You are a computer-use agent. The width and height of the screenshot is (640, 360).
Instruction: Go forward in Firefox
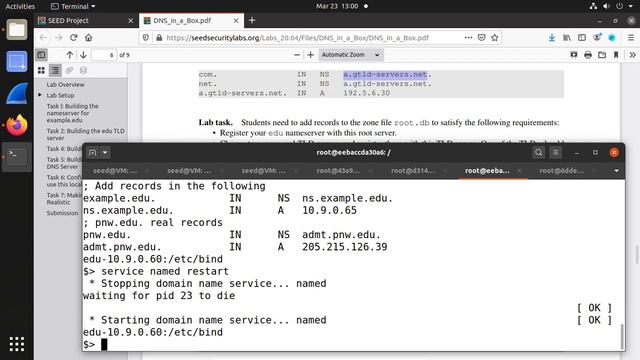58,38
